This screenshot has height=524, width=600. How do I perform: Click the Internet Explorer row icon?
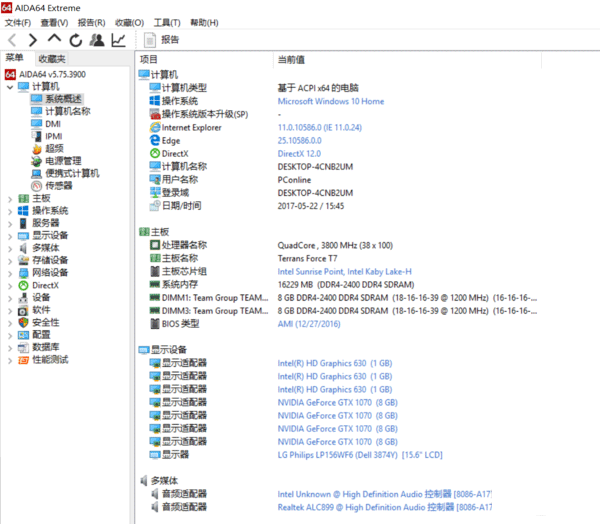pyautogui.click(x=155, y=127)
